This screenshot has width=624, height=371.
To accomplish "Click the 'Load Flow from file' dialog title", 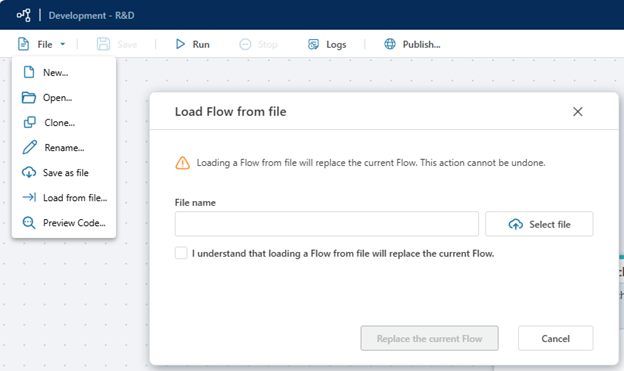I will point(231,111).
